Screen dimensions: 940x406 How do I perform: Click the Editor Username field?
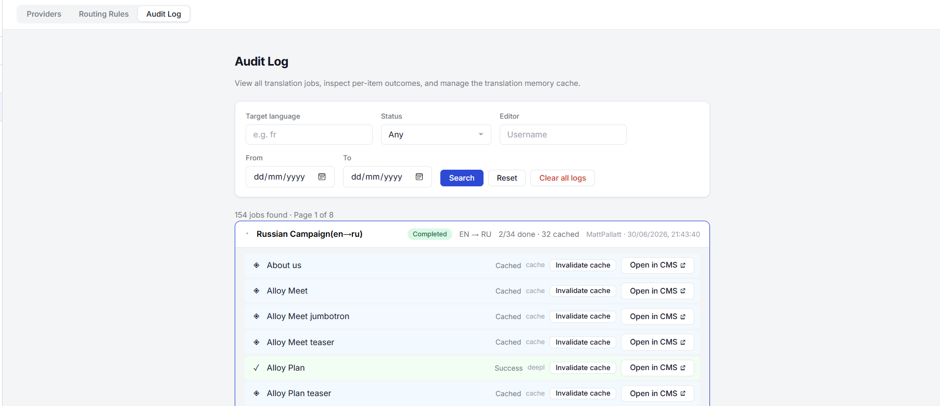click(x=563, y=134)
